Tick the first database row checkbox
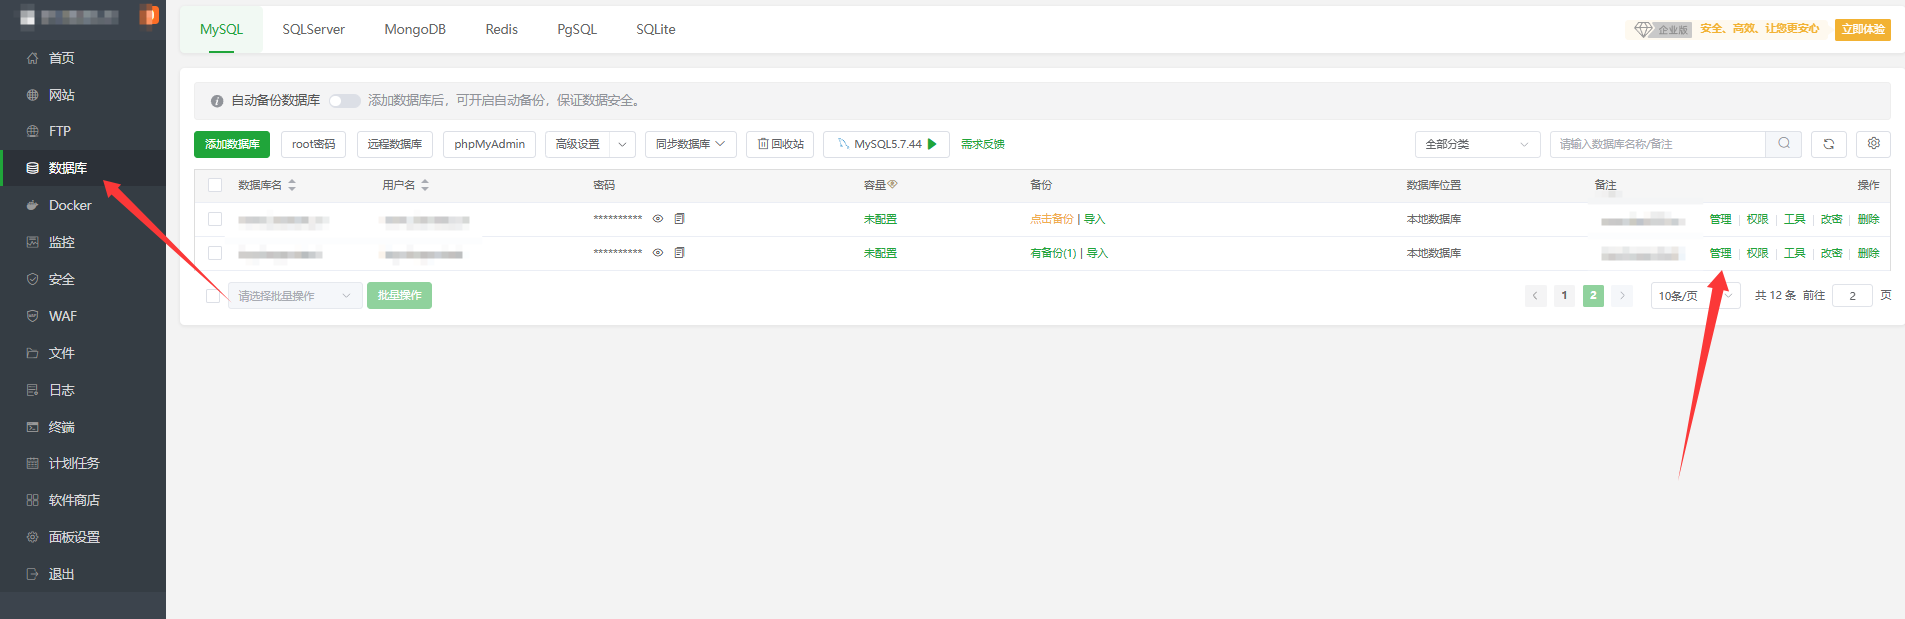 [x=215, y=219]
